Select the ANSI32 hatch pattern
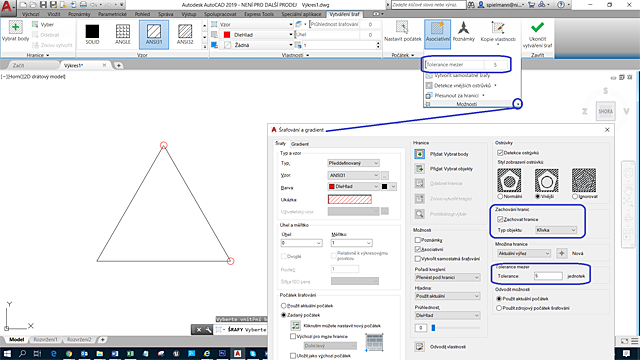The width and height of the screenshot is (640, 360). (185, 32)
